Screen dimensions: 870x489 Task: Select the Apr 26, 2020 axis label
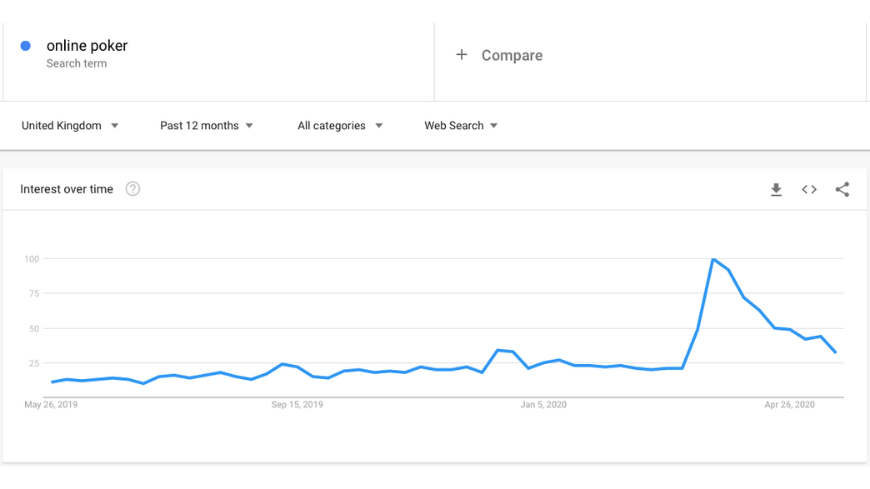click(790, 404)
